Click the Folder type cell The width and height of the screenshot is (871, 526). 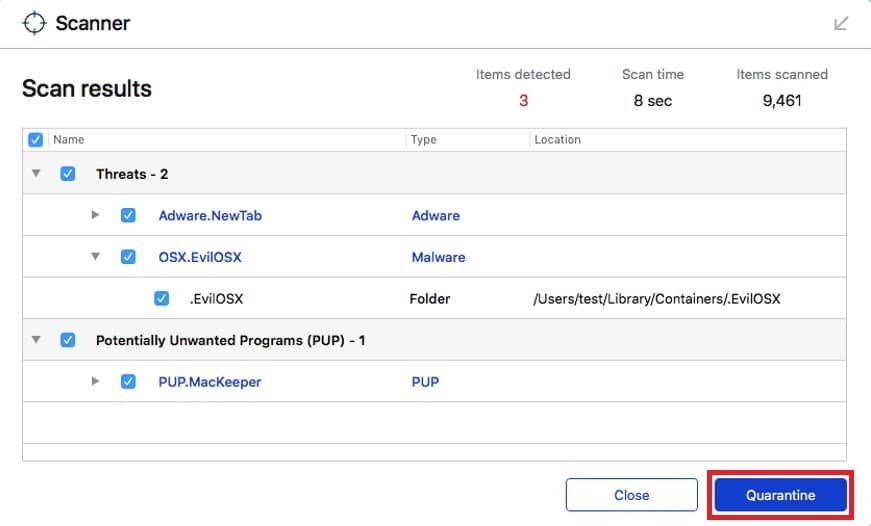click(429, 299)
